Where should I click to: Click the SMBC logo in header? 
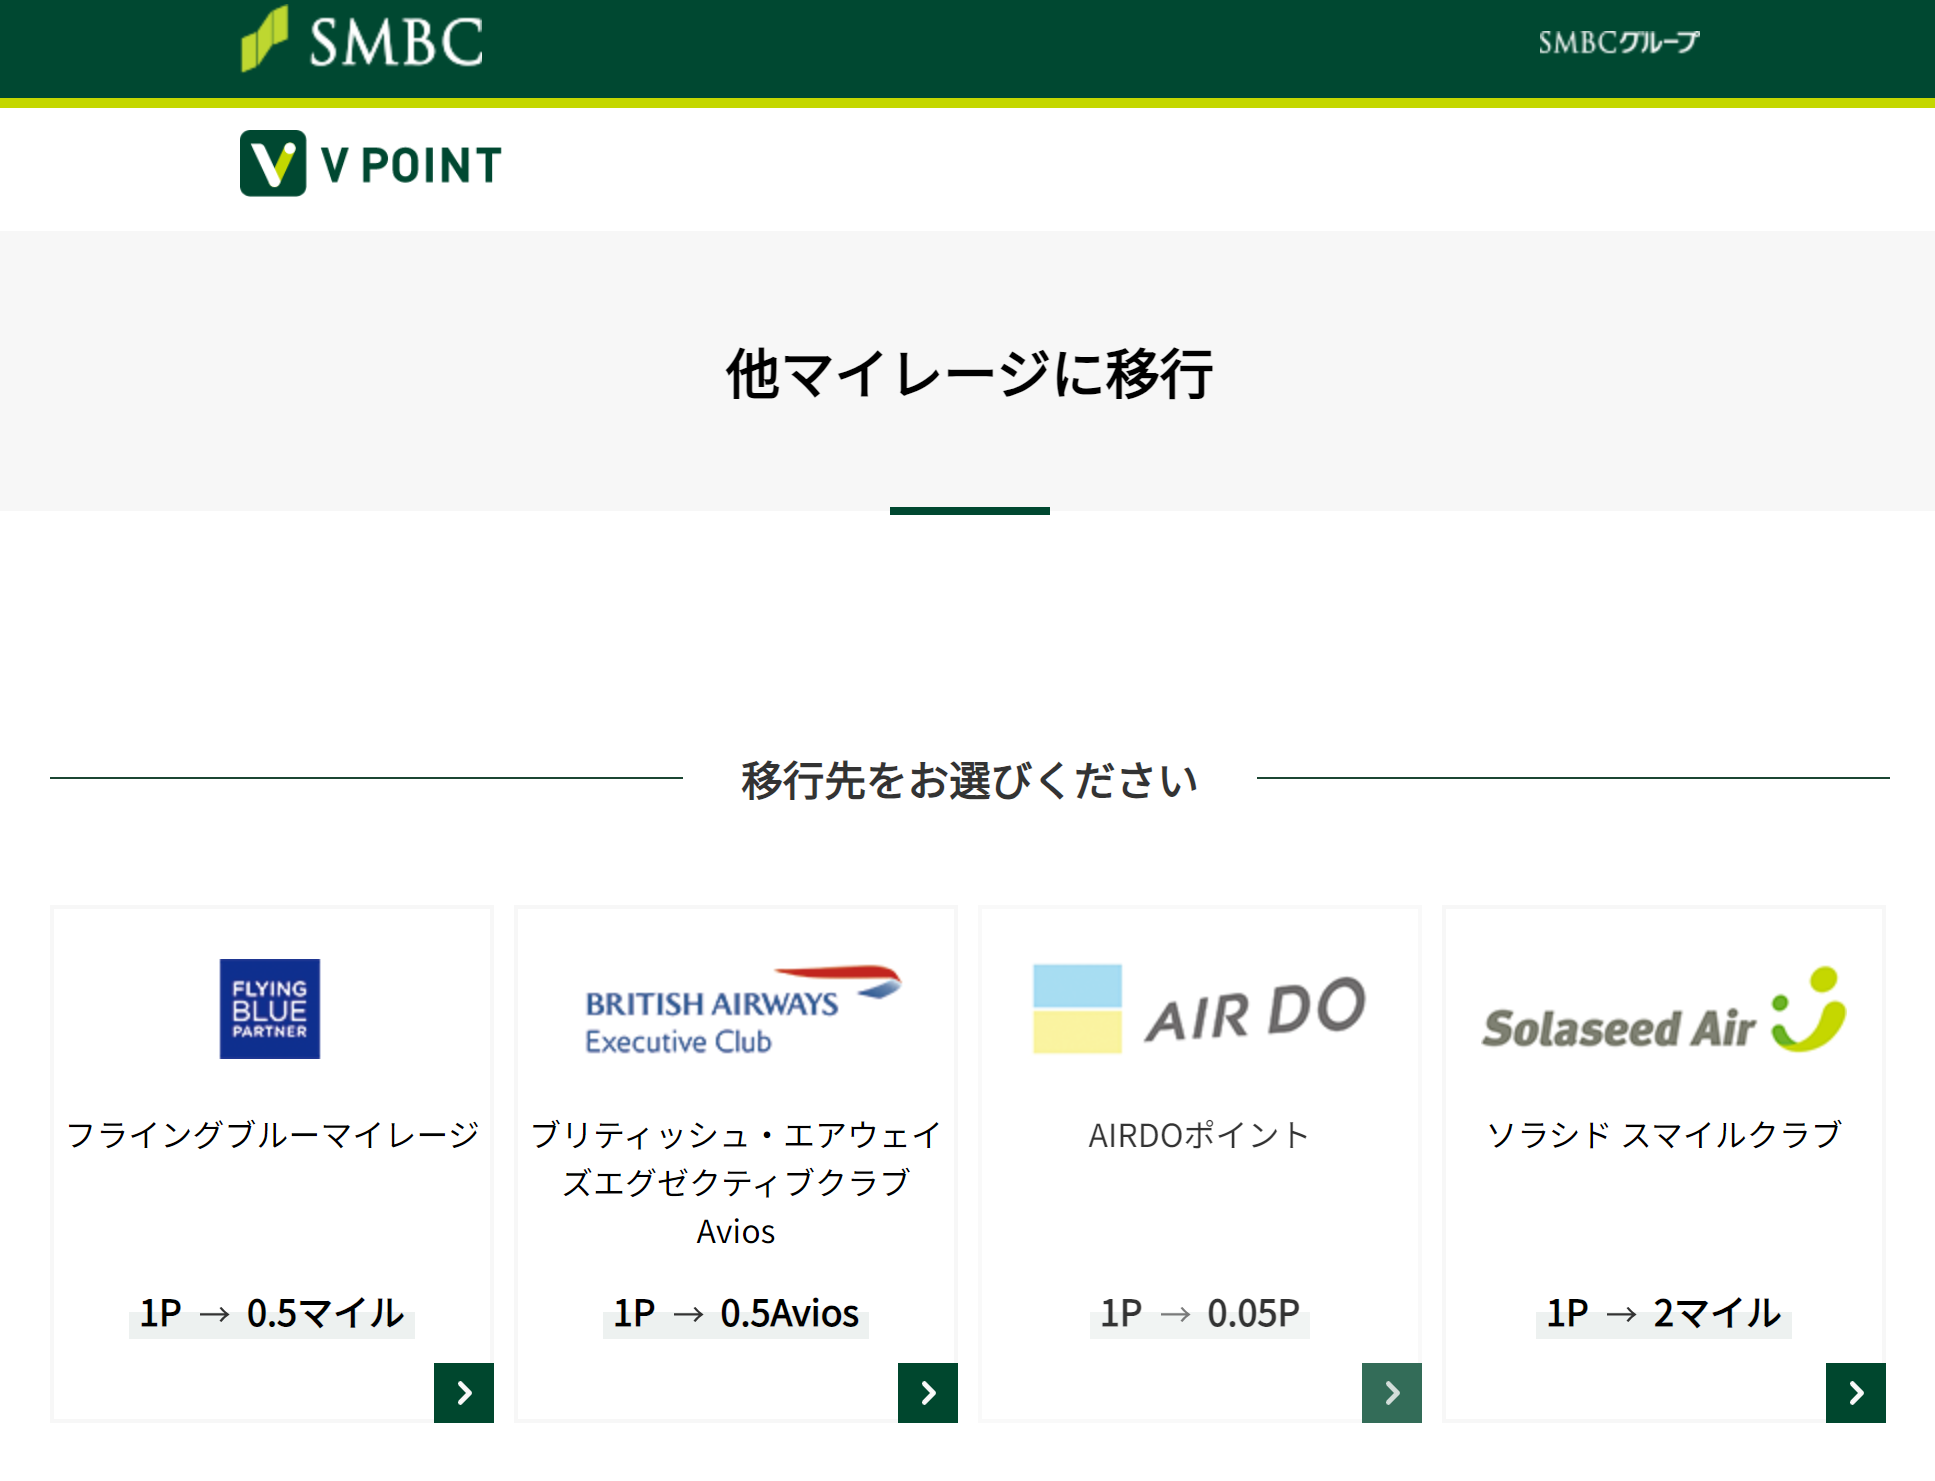[362, 40]
